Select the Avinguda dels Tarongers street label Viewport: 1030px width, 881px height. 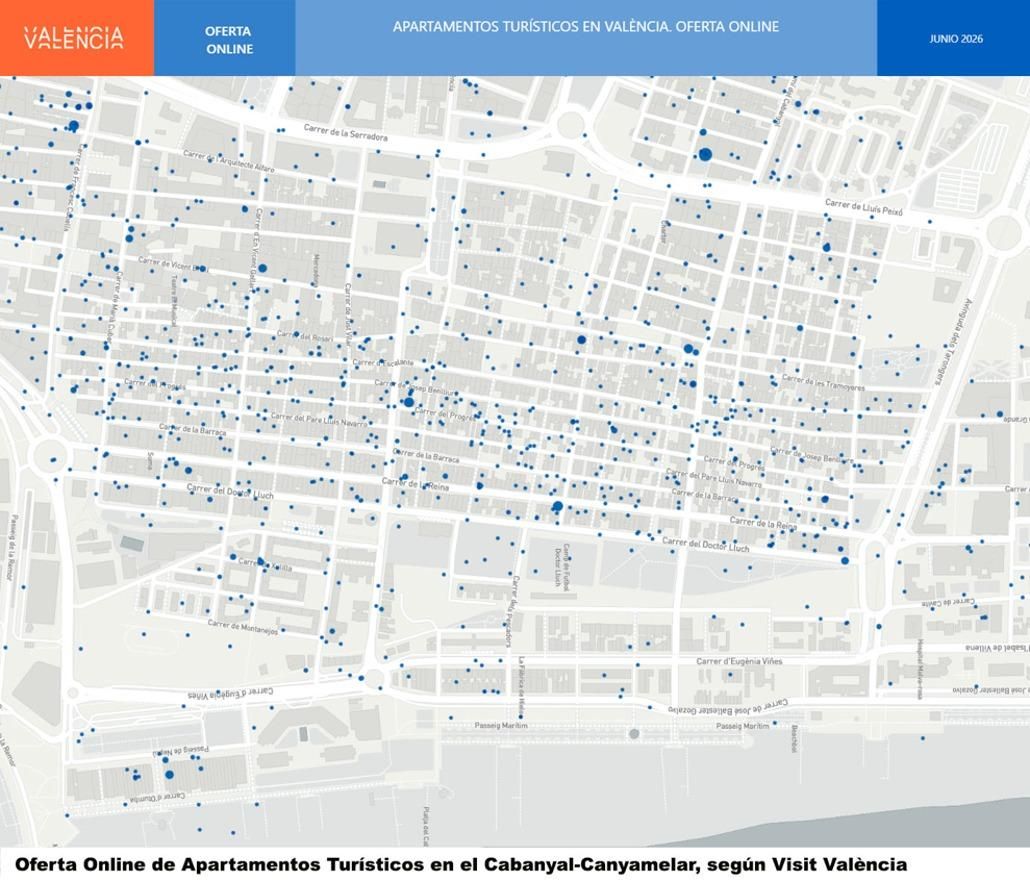coord(952,341)
